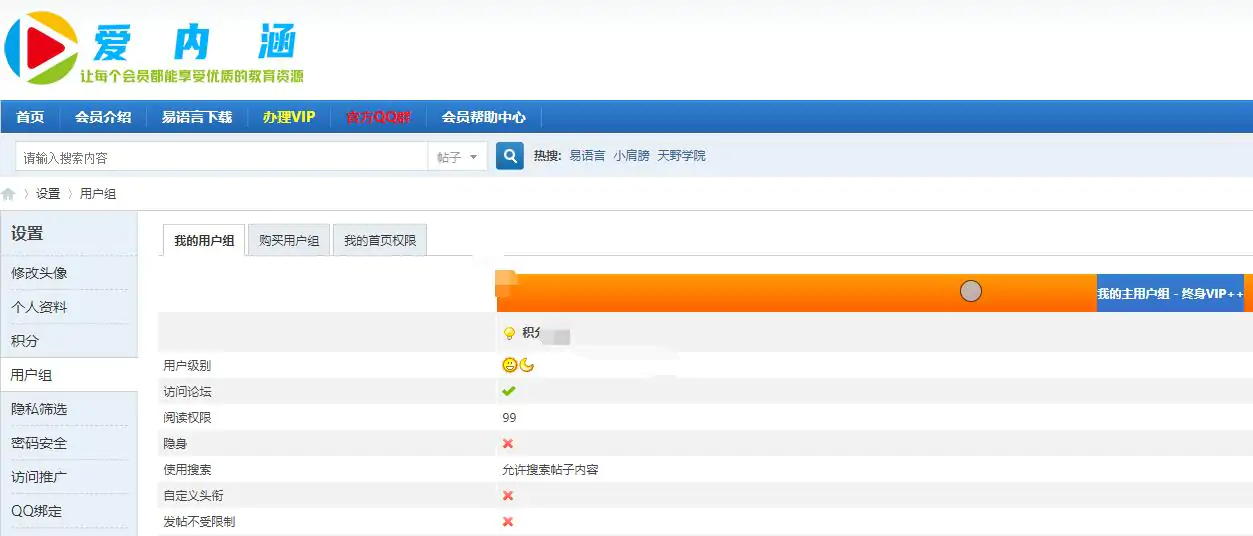Click the home breadcrumb icon
1253x536 pixels.
(x=8, y=194)
